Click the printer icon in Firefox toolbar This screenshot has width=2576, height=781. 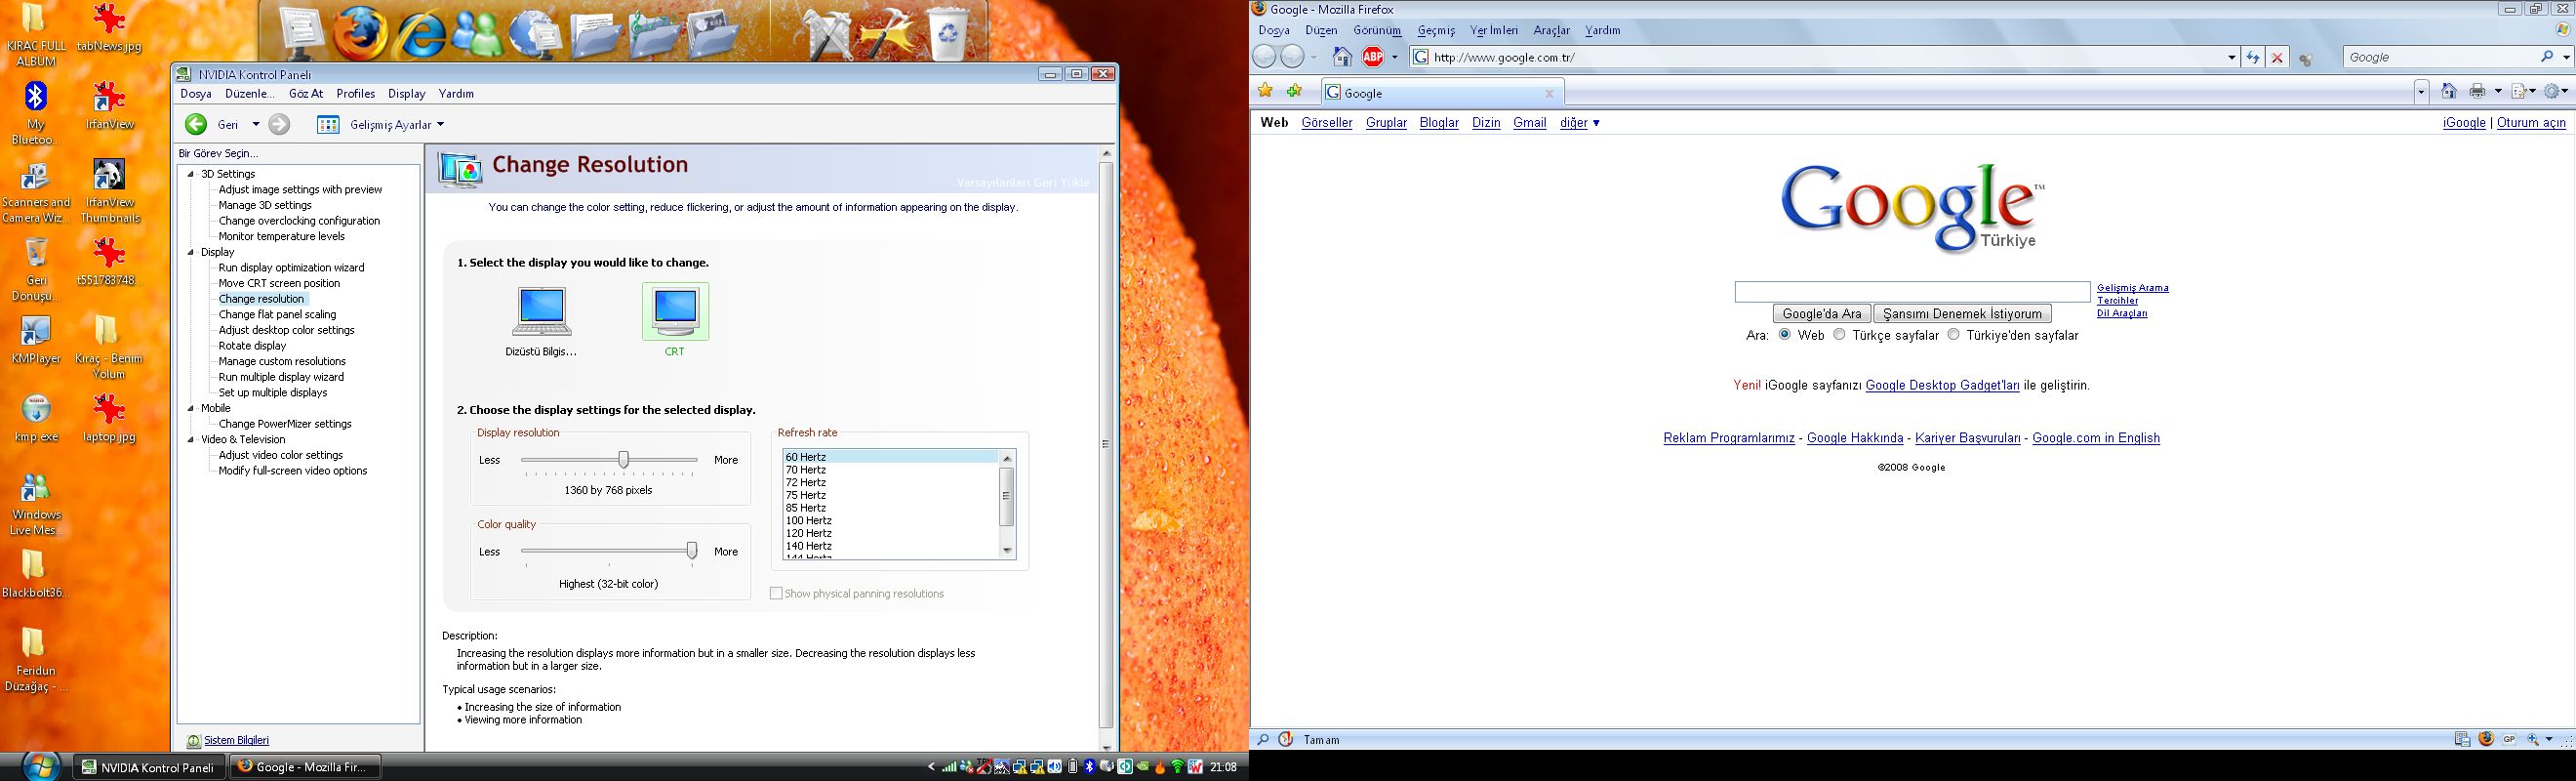2476,91
